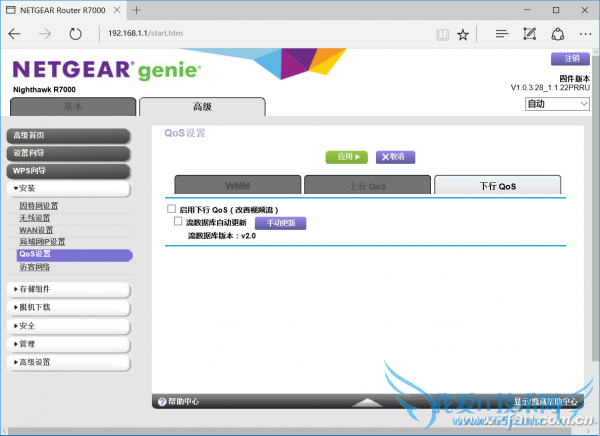This screenshot has width=600, height=436.
Task: Click the 流数据库版本：v2.0 text
Action: (222, 236)
